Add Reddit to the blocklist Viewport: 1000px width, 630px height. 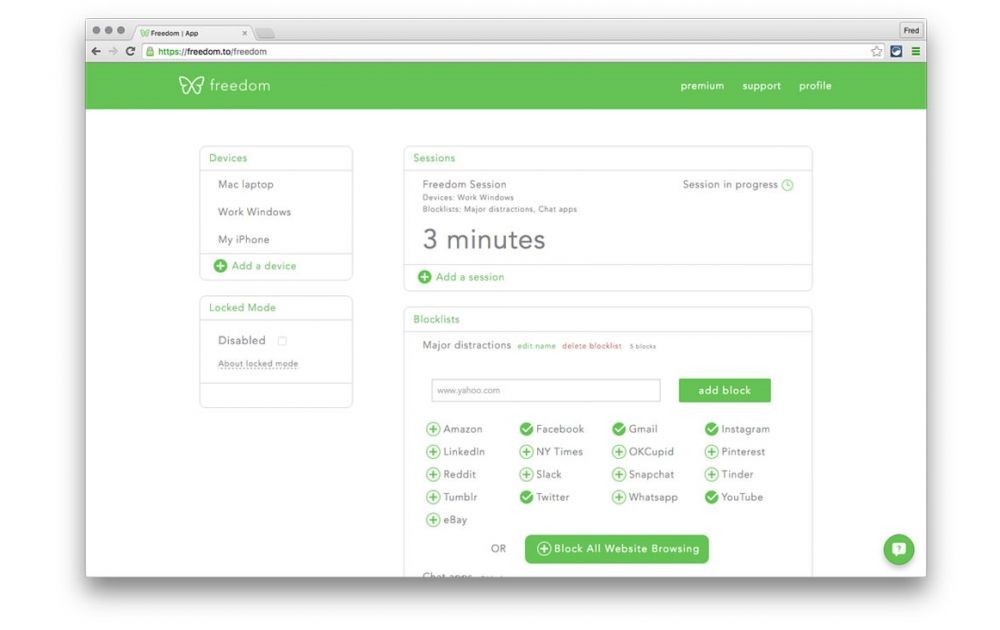pyautogui.click(x=433, y=474)
